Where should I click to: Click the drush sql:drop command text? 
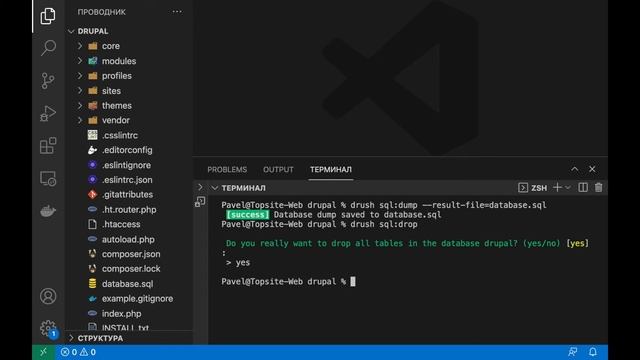[x=384, y=224]
